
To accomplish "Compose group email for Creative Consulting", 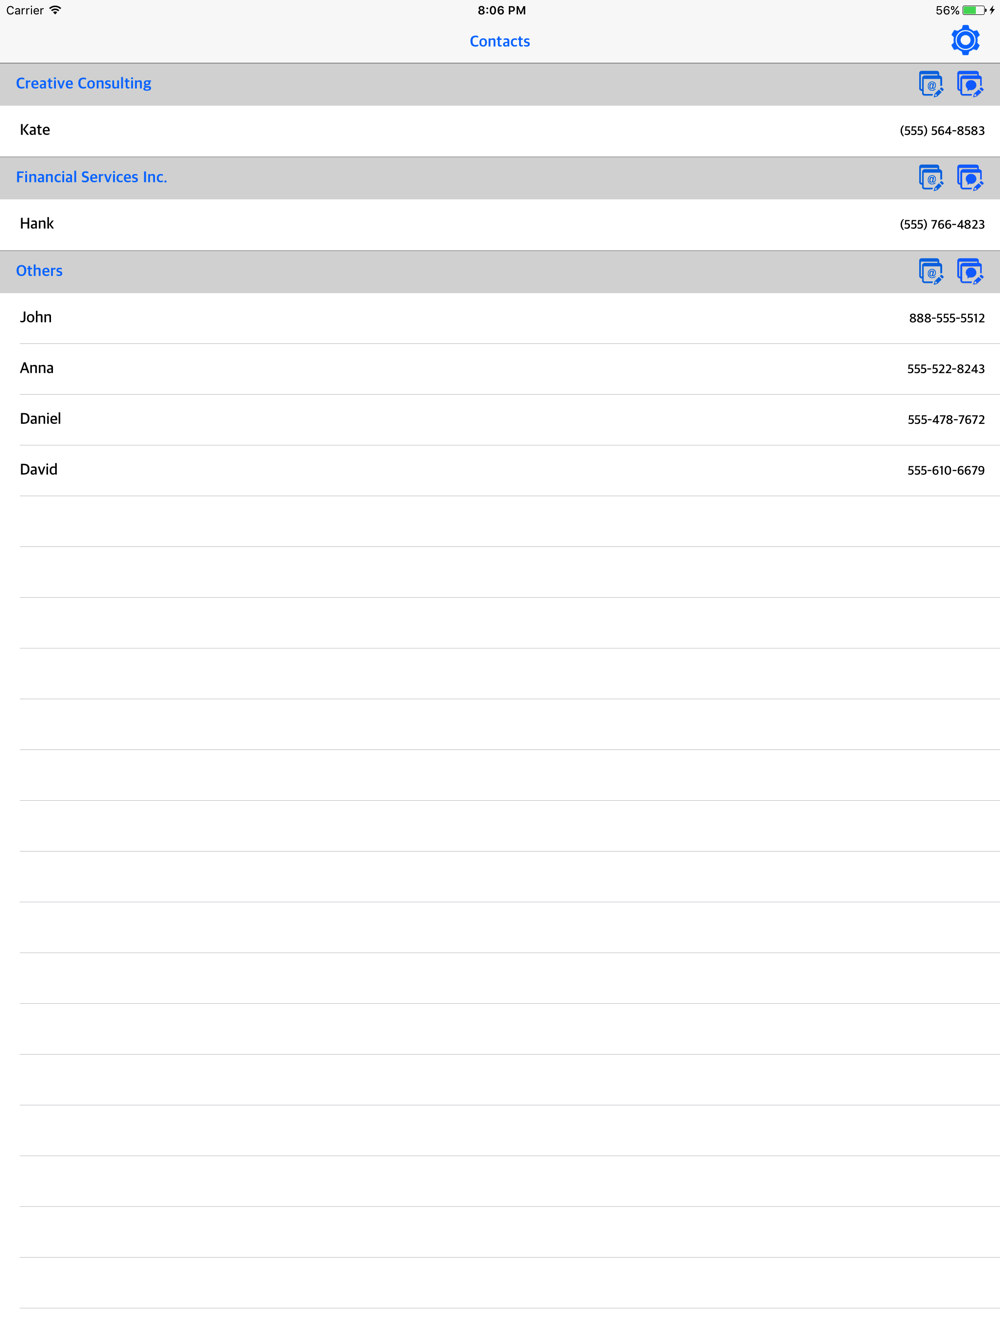I will (x=930, y=84).
